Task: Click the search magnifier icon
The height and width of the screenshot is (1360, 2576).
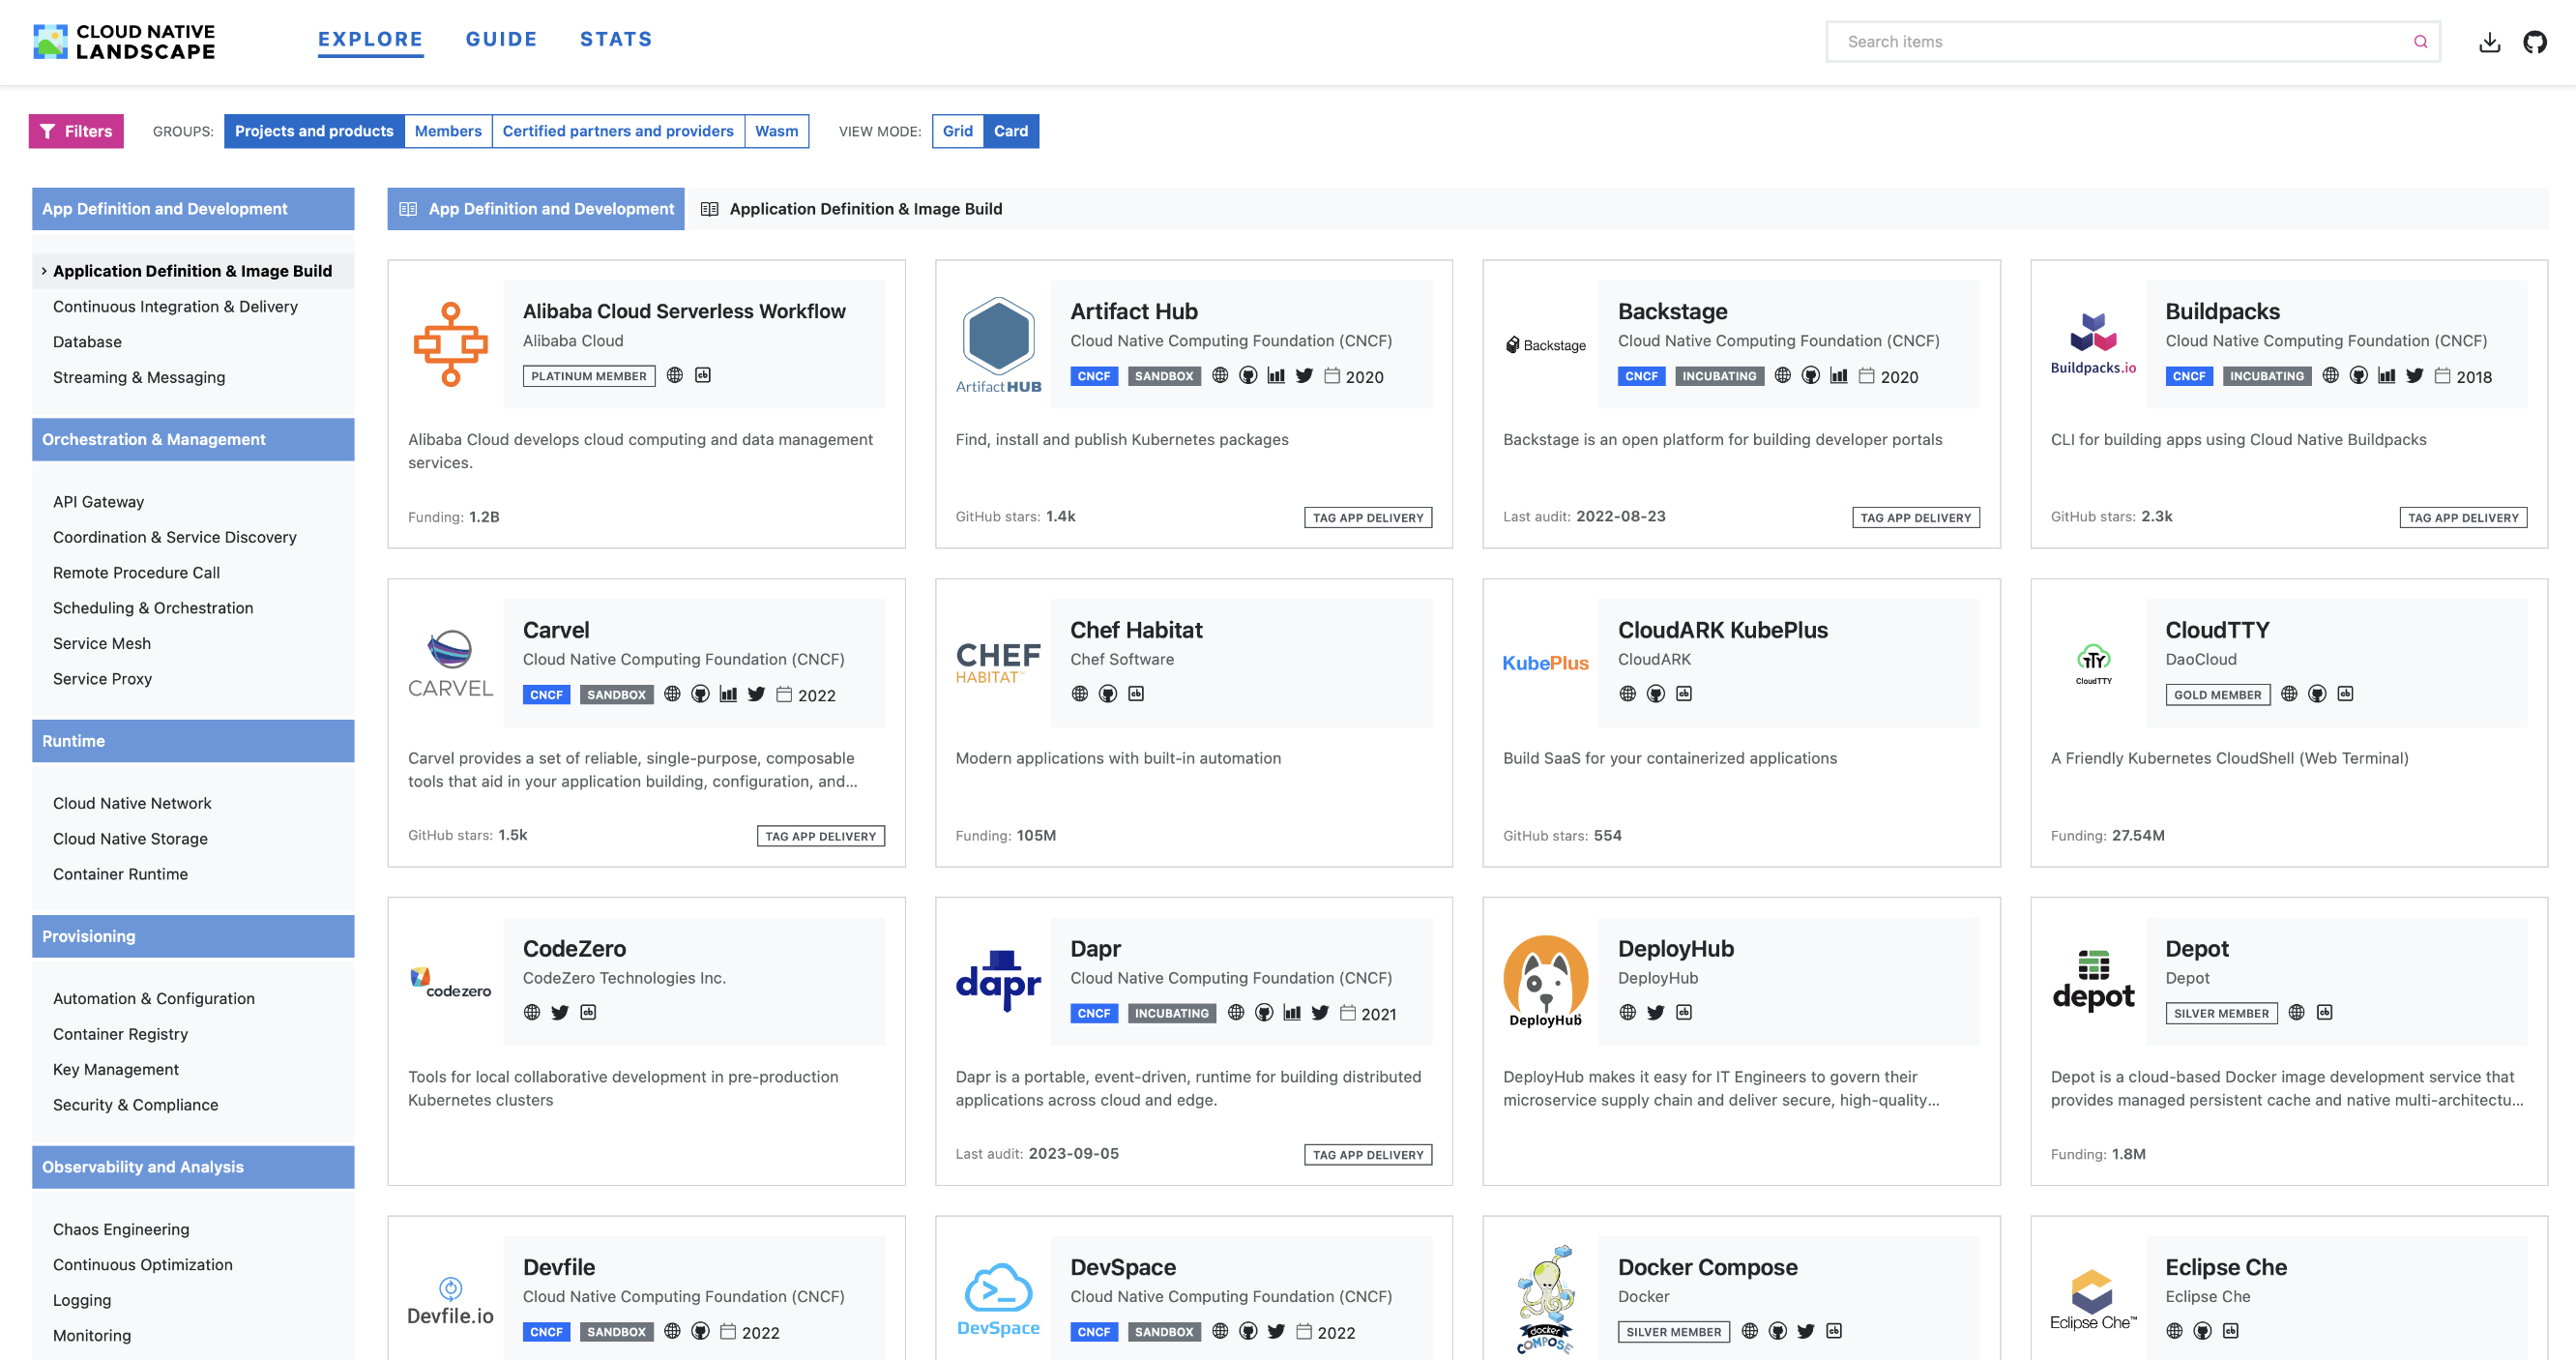Action: pos(2420,42)
